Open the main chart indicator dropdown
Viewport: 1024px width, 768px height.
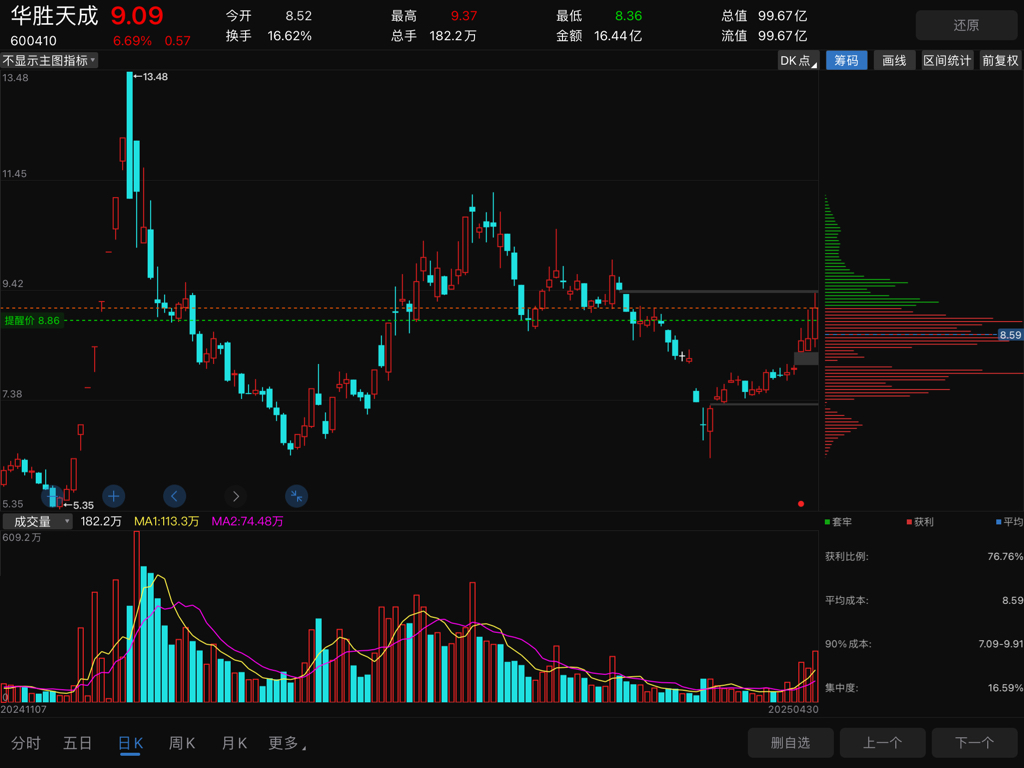49,61
